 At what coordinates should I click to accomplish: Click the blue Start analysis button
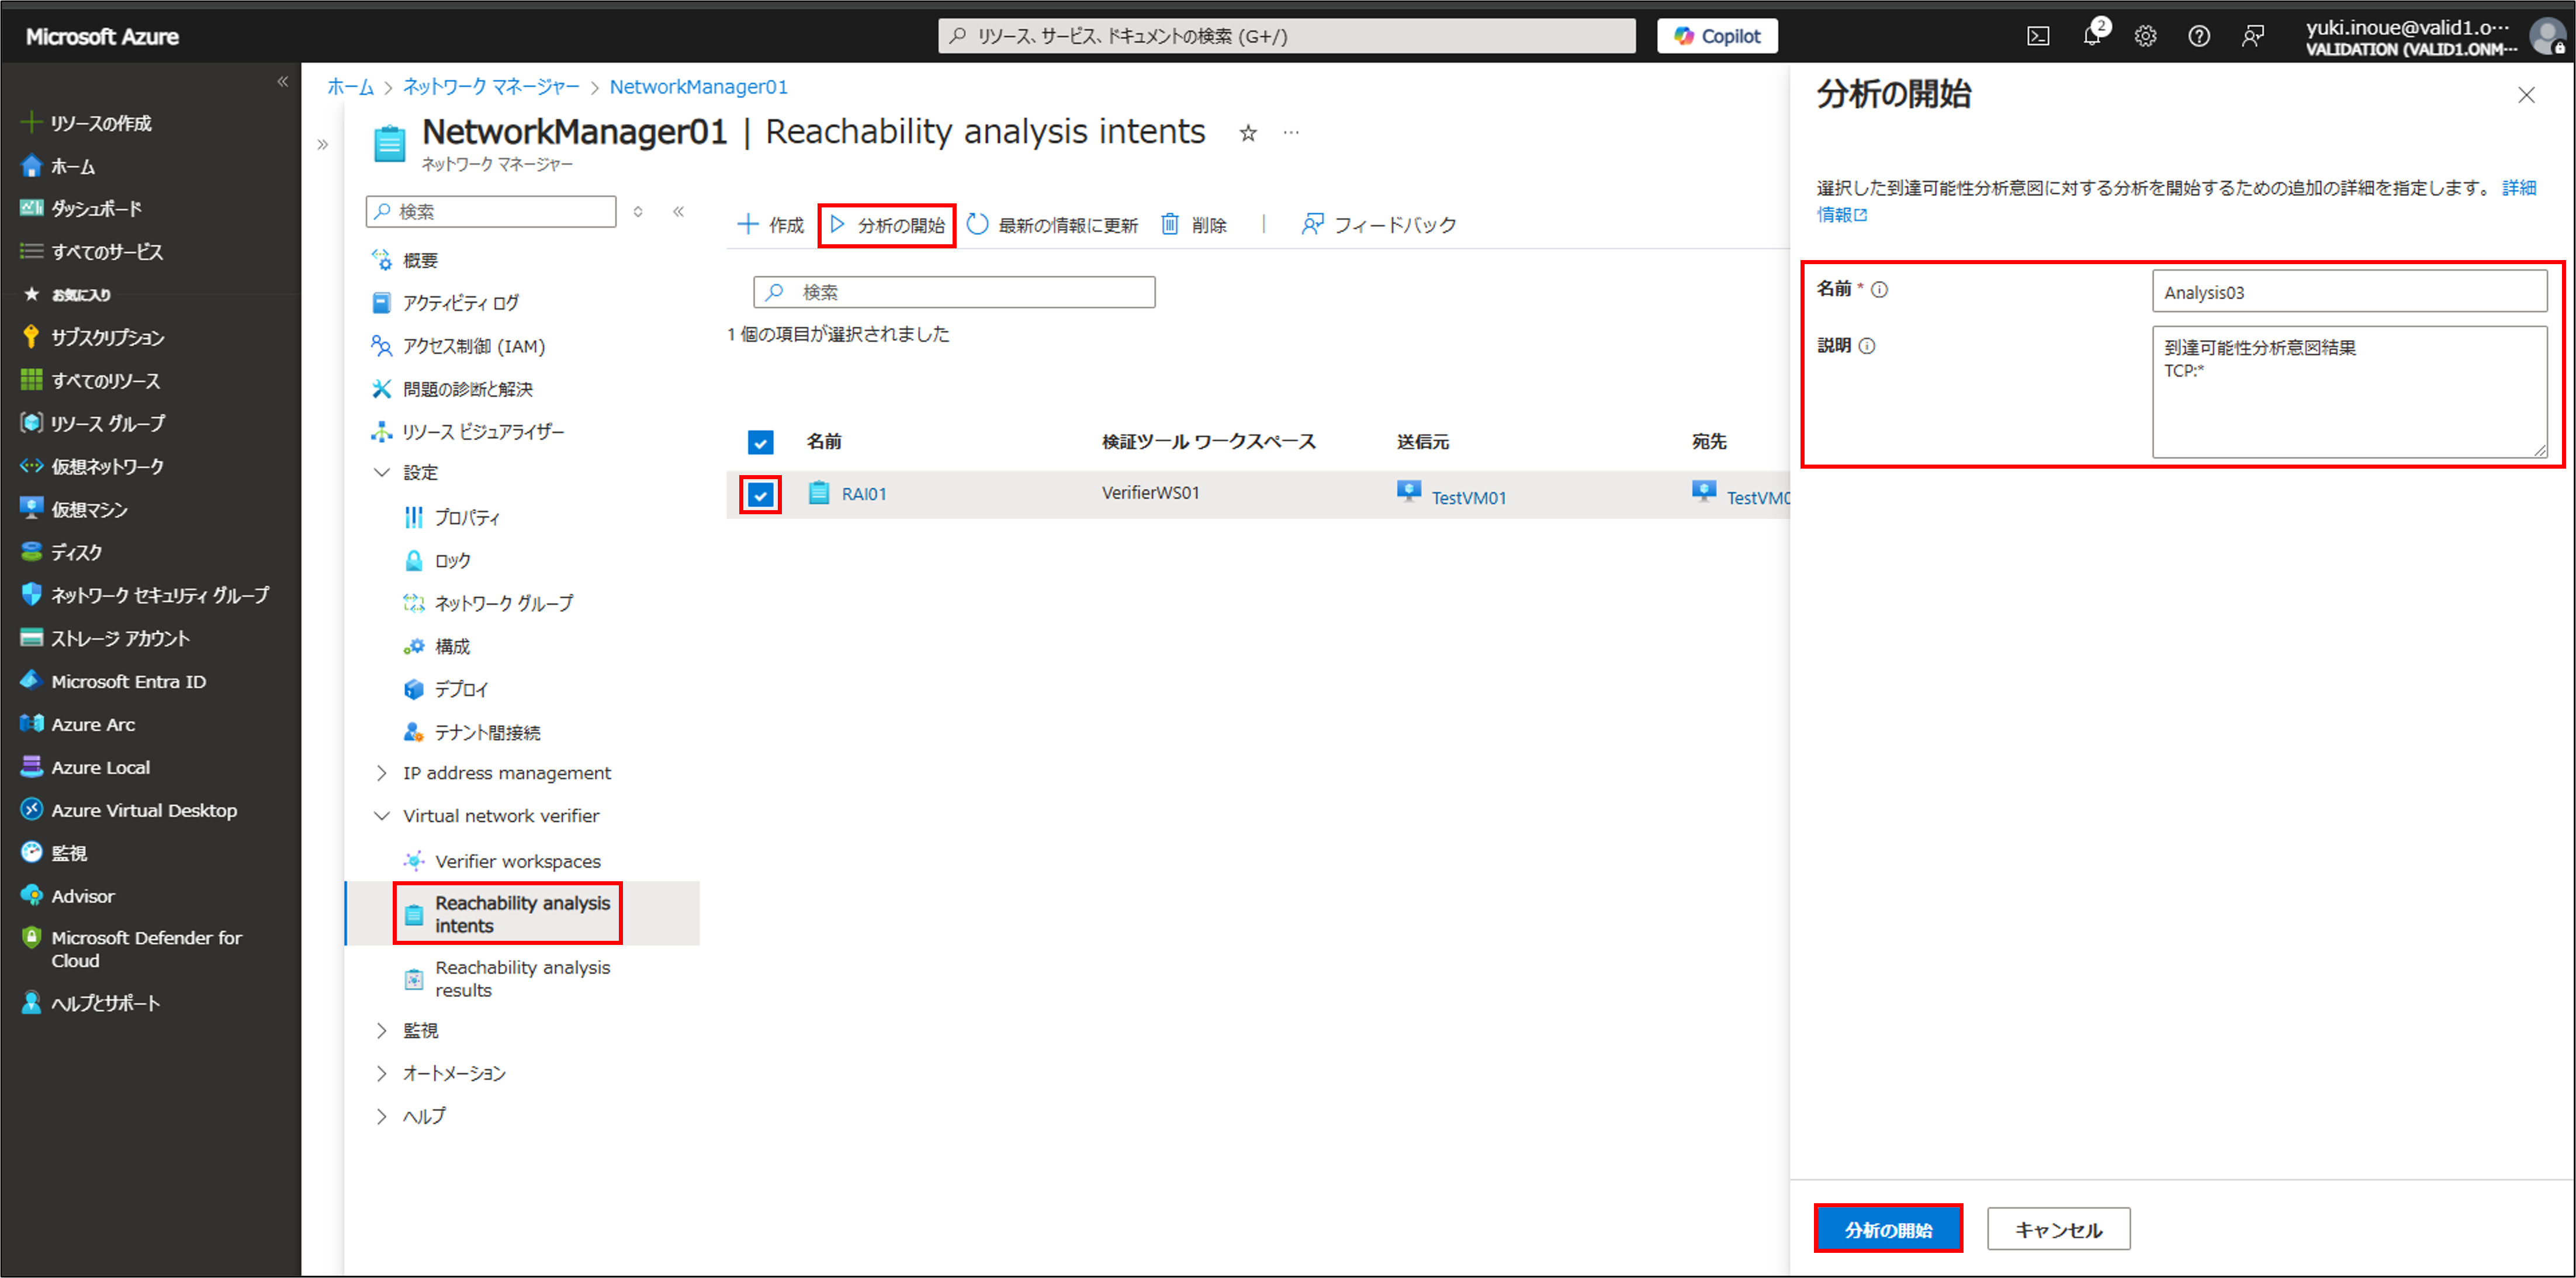(1888, 1229)
